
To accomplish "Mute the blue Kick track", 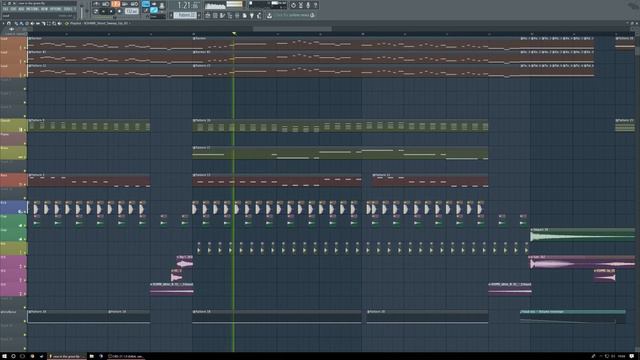I will (x=24, y=212).
